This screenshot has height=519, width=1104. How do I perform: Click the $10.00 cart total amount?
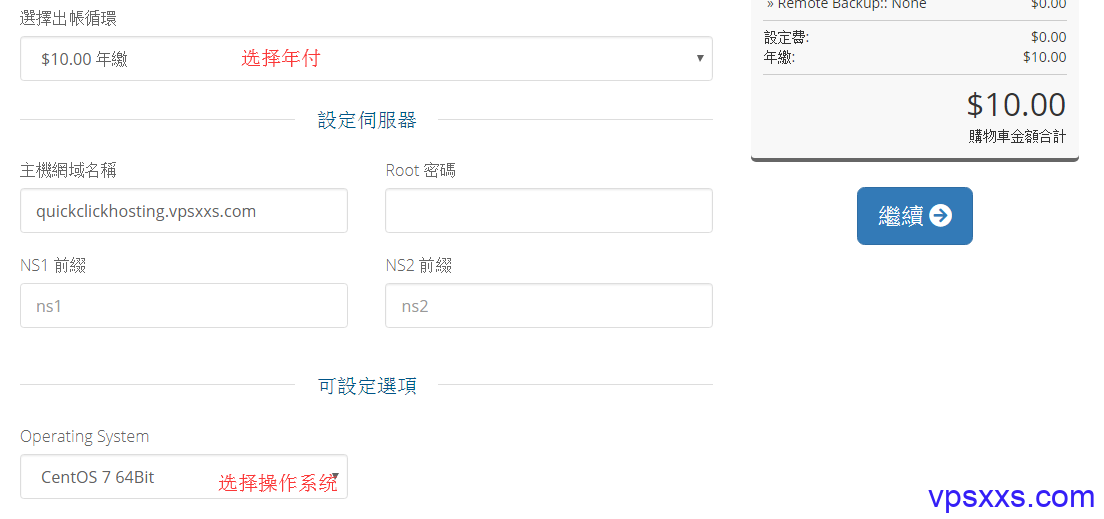pyautogui.click(x=1016, y=105)
